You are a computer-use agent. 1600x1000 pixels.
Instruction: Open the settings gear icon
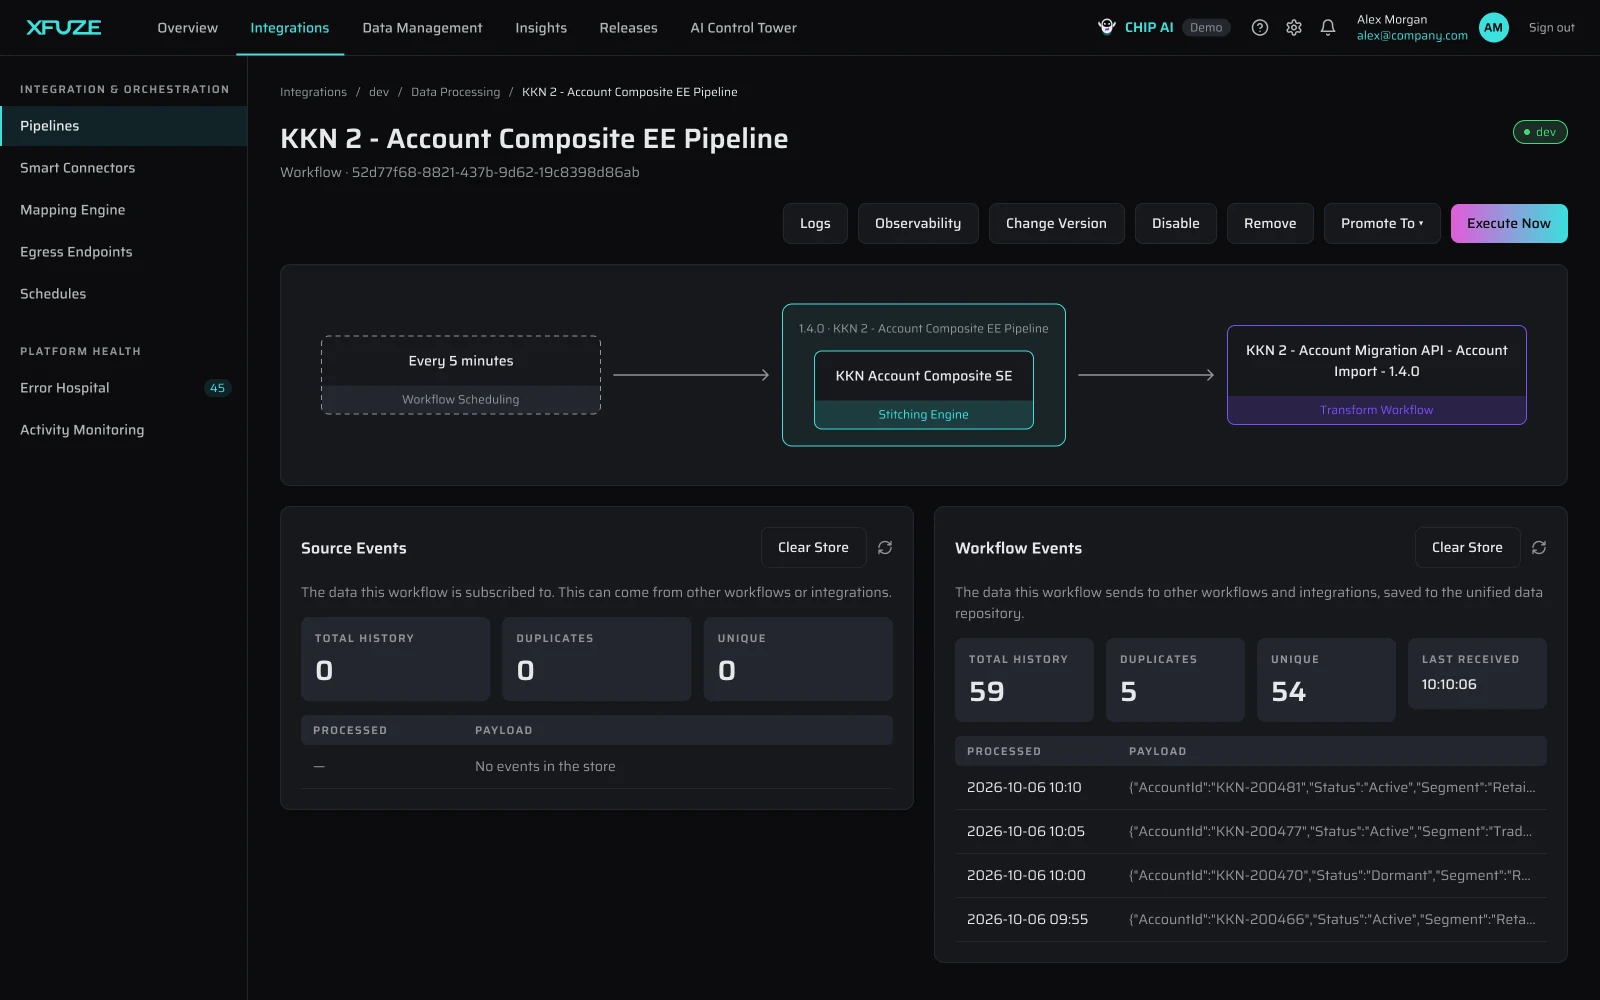tap(1294, 27)
